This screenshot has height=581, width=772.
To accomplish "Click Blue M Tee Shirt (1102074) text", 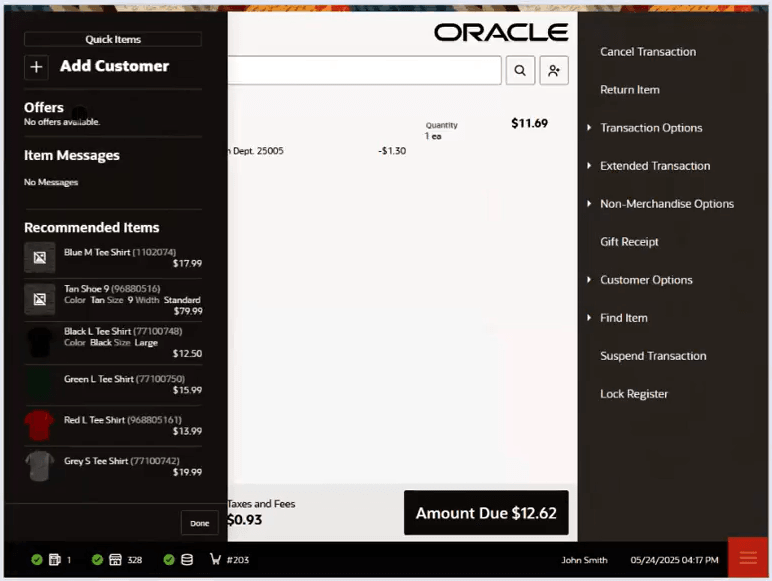I will tap(120, 252).
